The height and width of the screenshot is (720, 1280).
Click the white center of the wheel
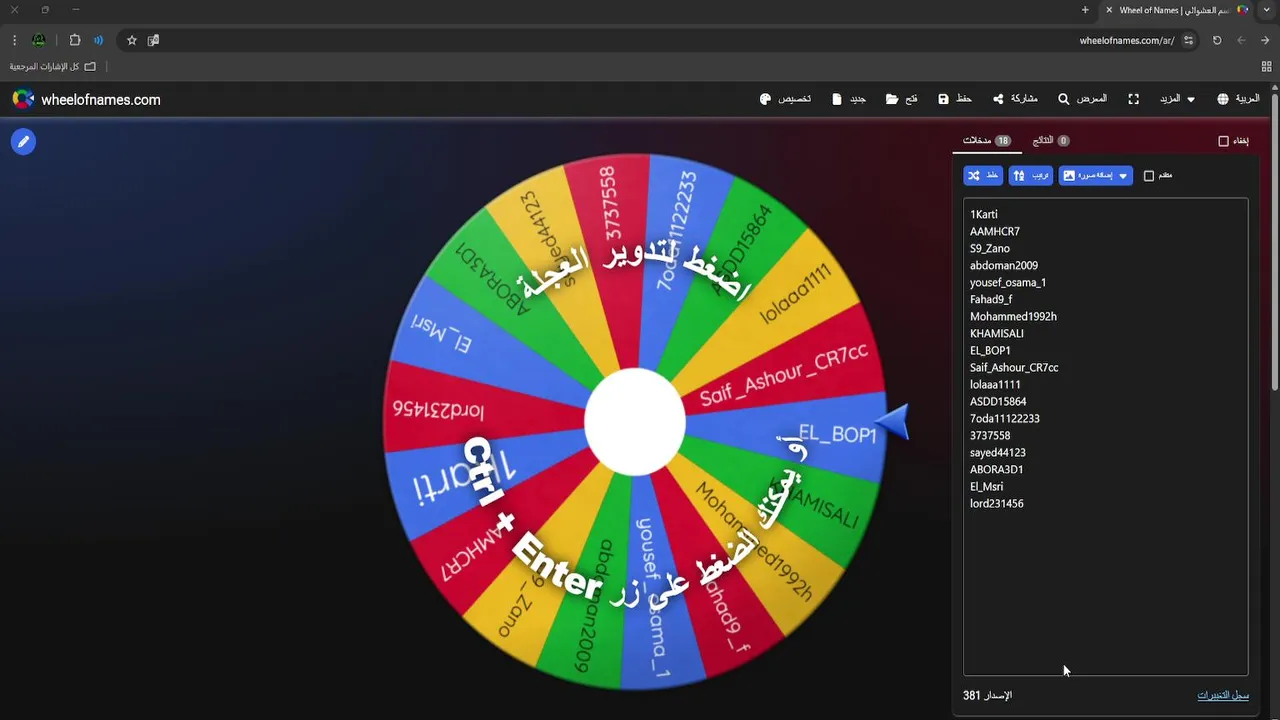(x=635, y=422)
